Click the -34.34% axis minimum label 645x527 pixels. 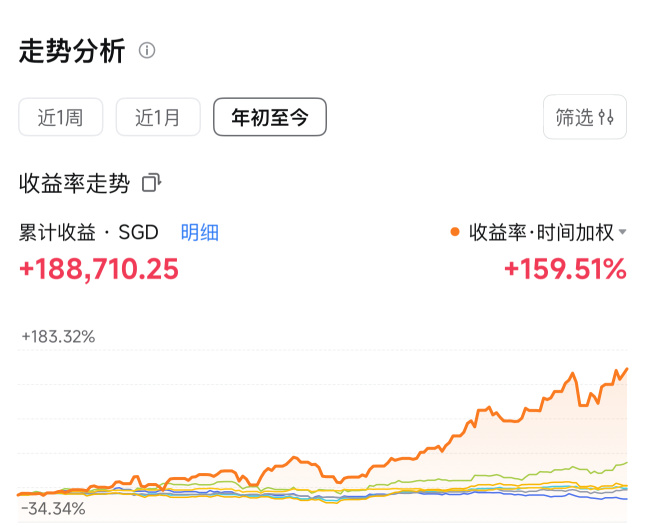tap(53, 509)
